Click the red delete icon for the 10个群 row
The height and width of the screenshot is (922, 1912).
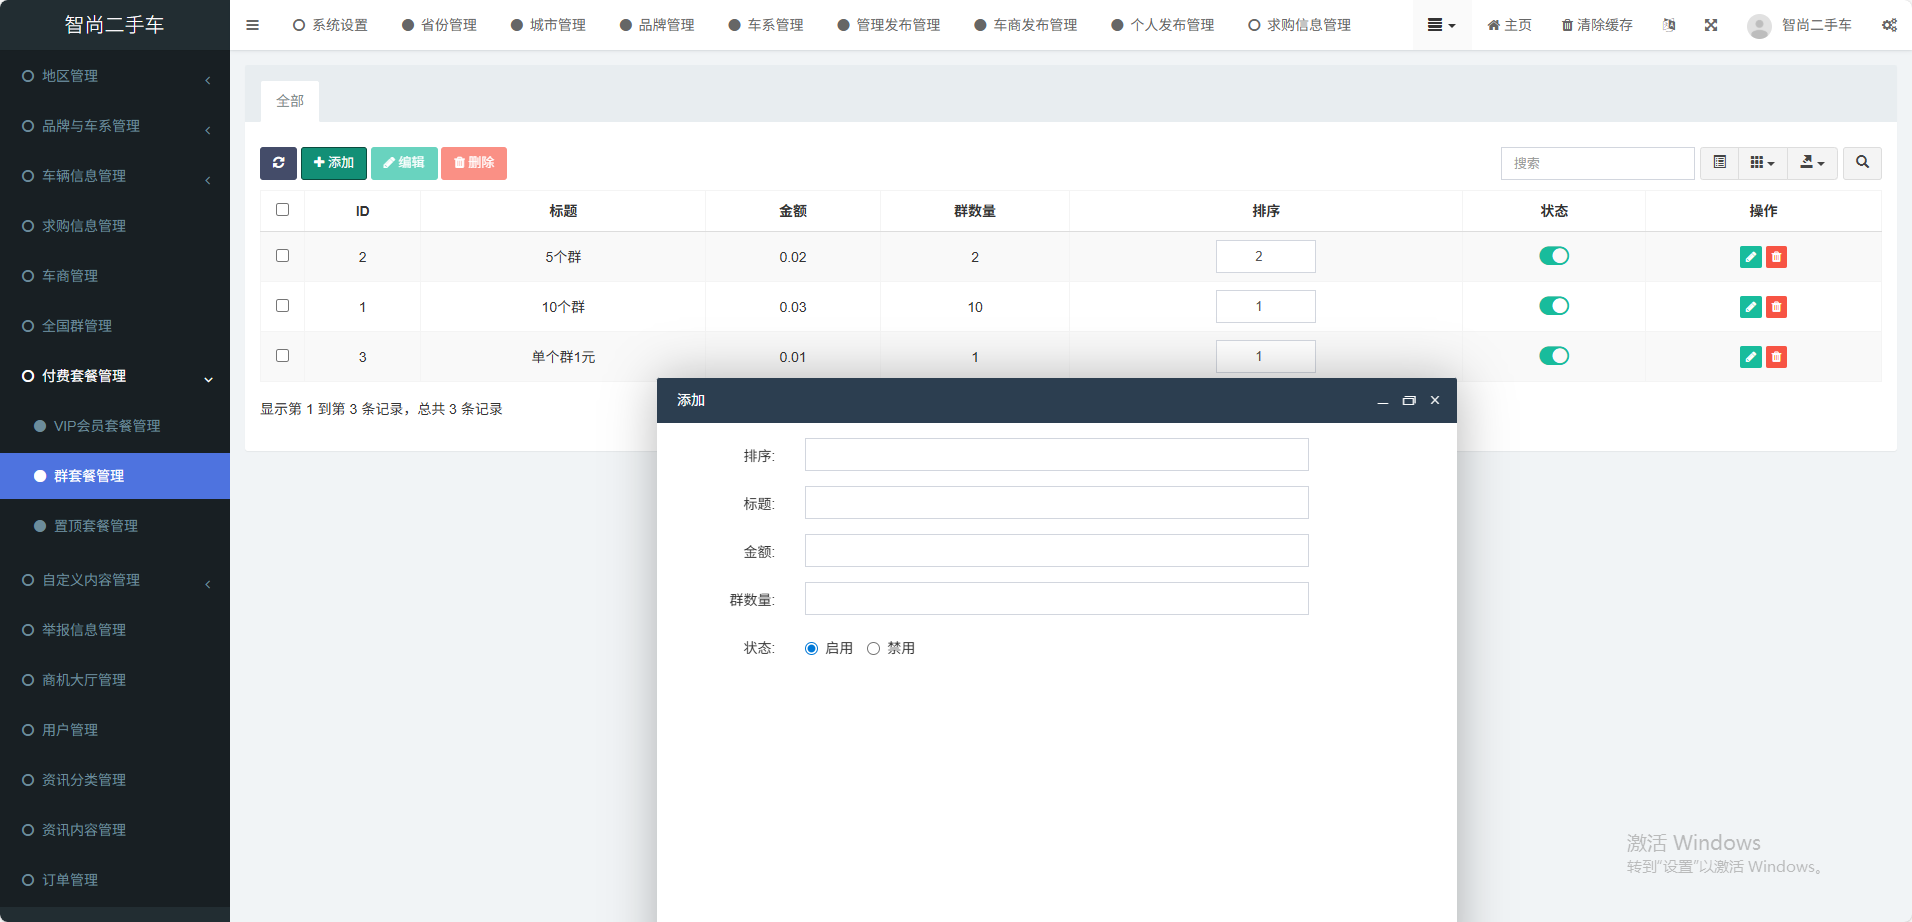coord(1776,307)
